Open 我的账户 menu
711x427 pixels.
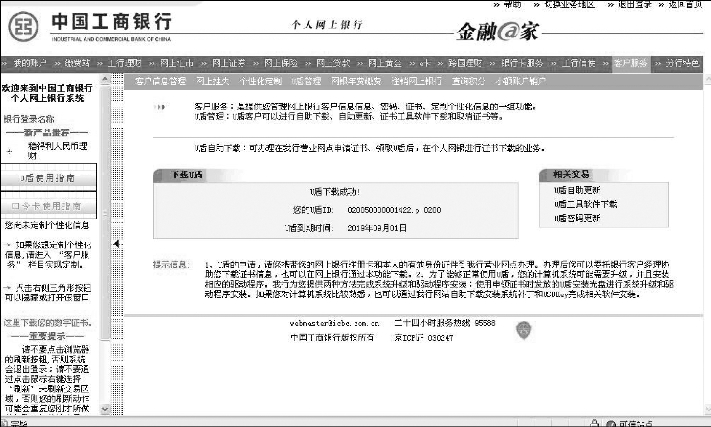tap(30, 63)
